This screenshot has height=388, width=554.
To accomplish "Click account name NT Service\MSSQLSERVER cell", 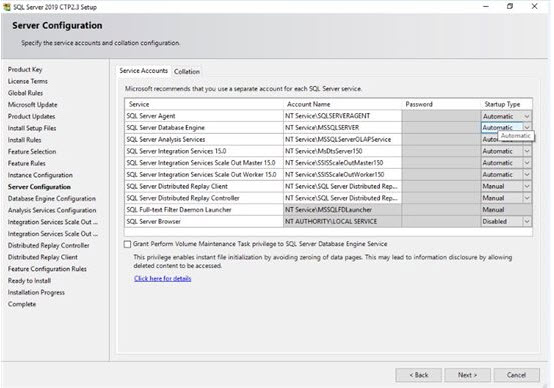I will click(342, 128).
